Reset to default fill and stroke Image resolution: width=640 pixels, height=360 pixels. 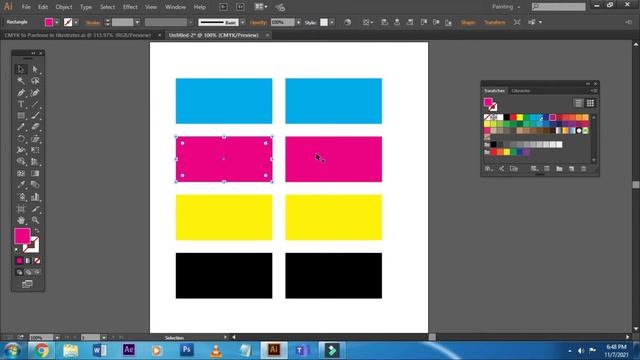17,249
